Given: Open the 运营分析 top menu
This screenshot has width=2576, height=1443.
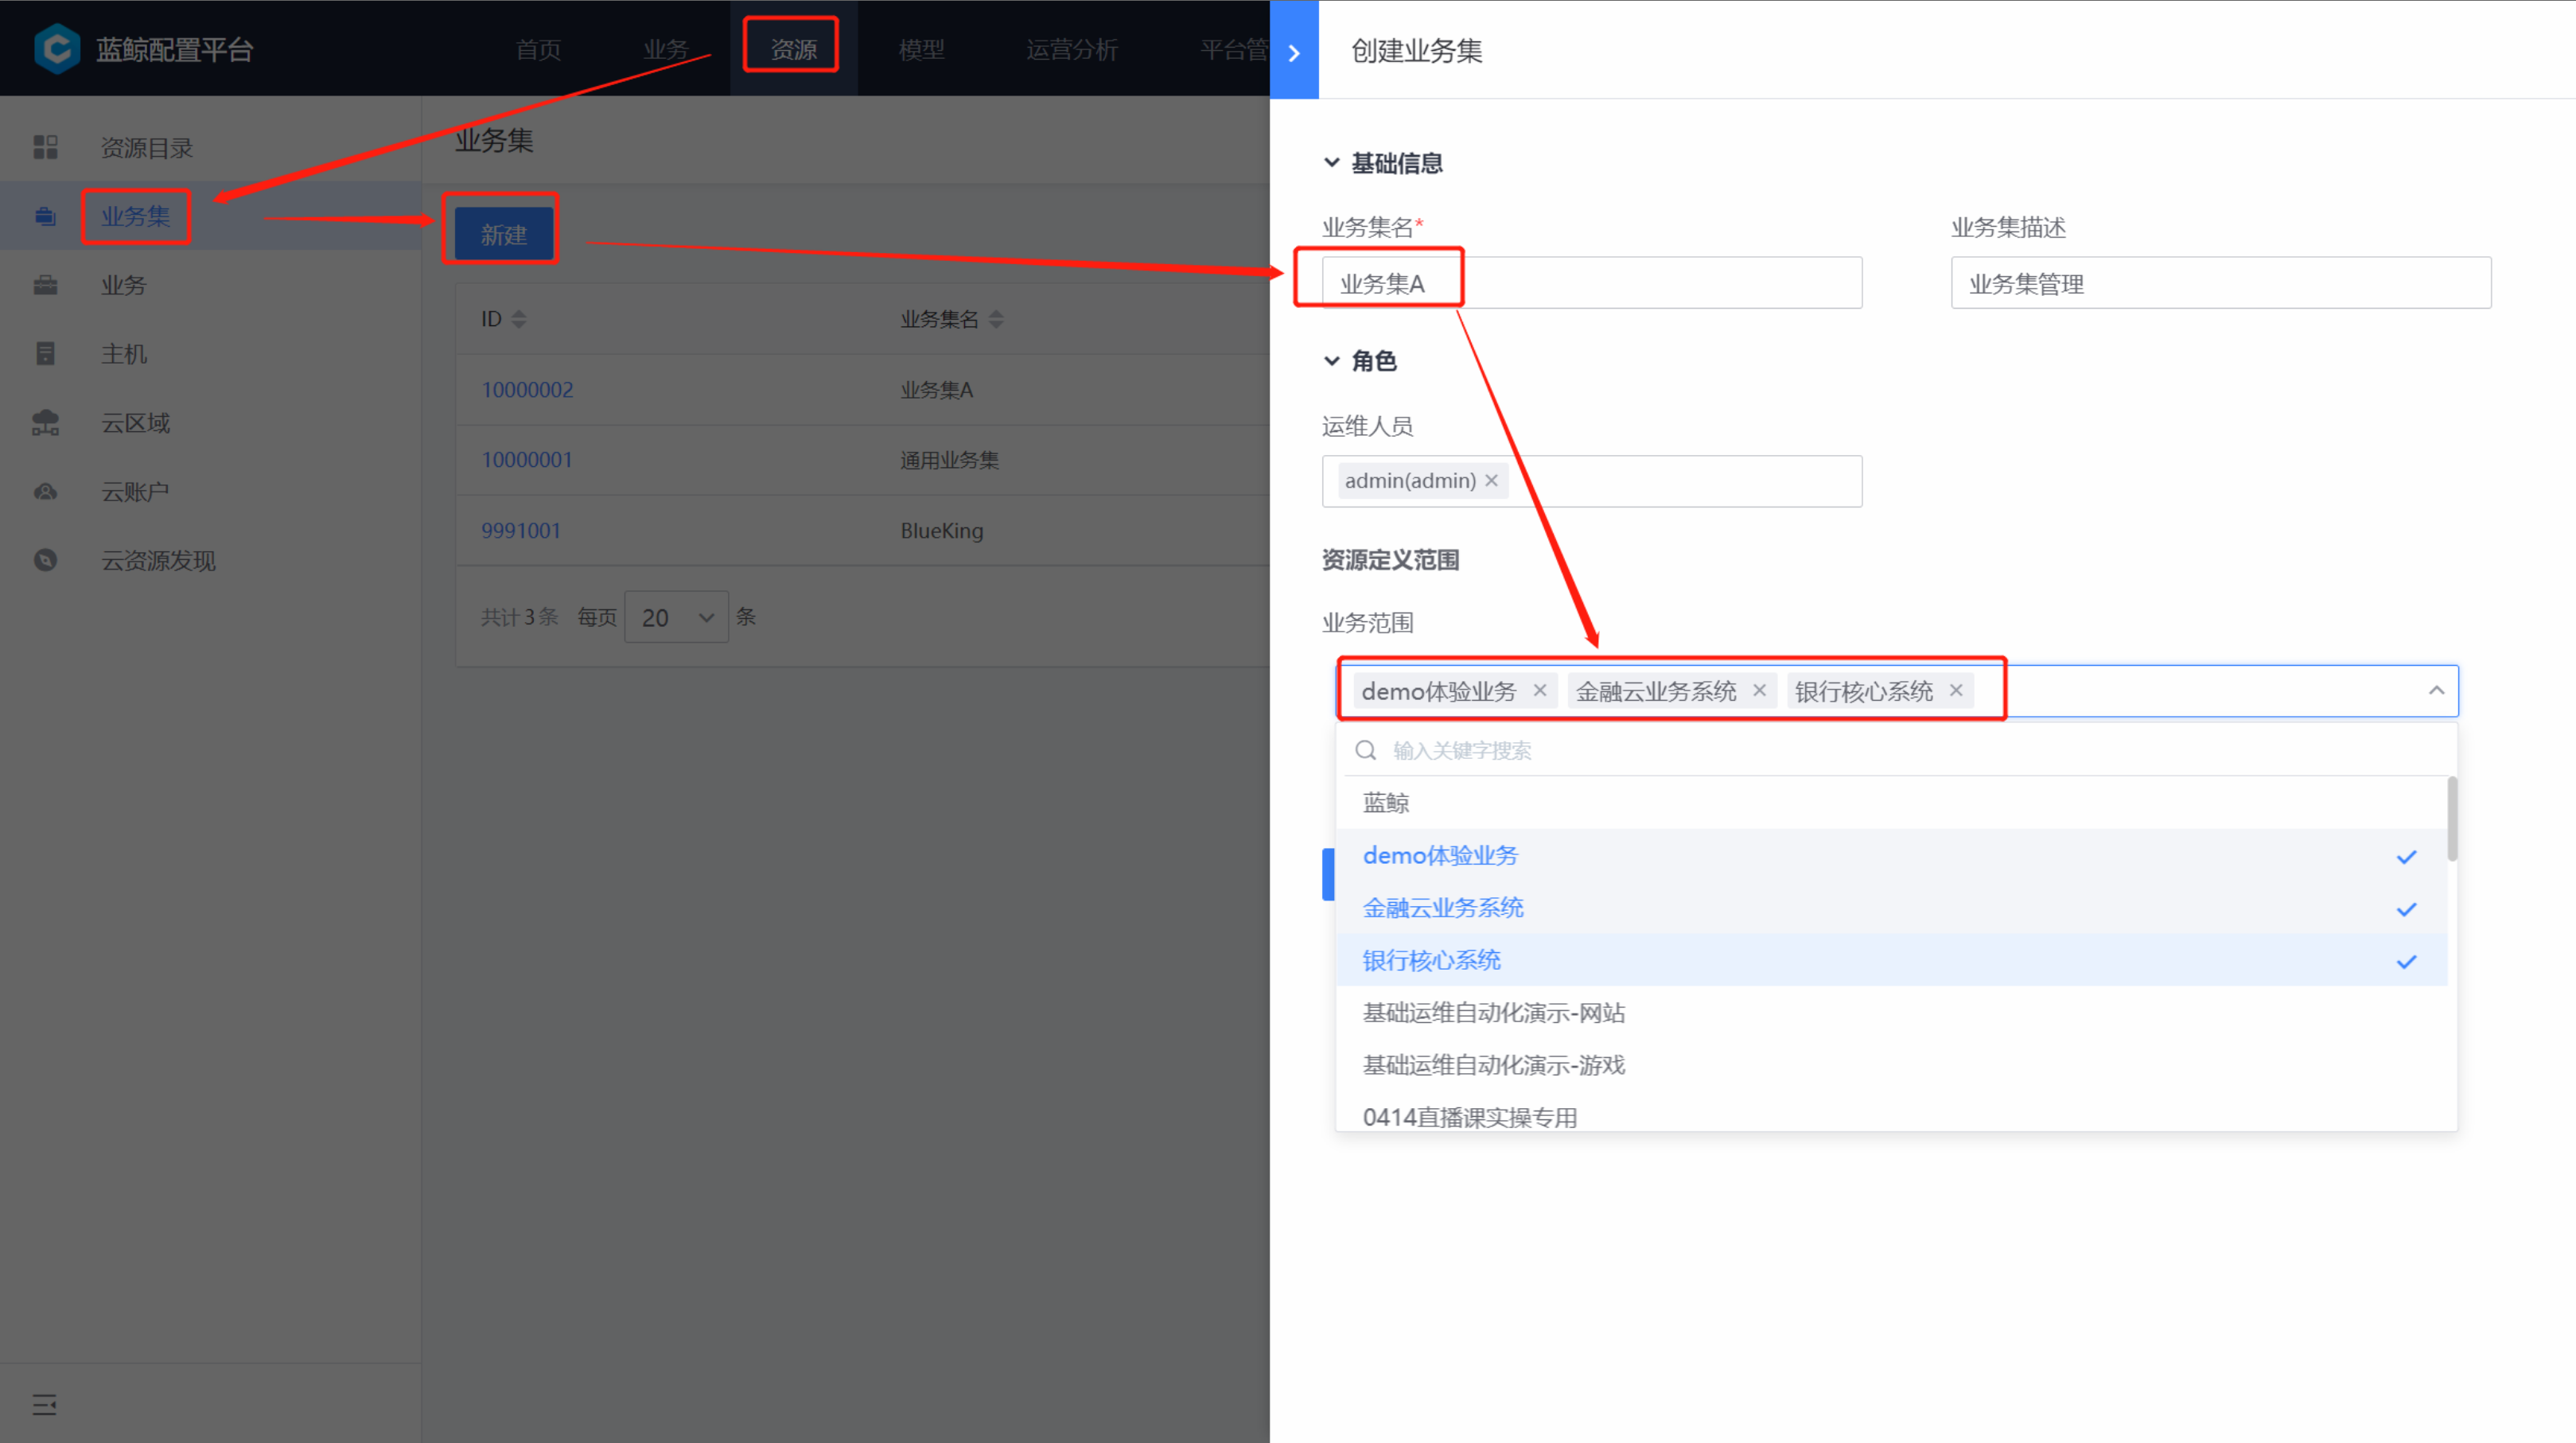Looking at the screenshot, I should 1071,49.
